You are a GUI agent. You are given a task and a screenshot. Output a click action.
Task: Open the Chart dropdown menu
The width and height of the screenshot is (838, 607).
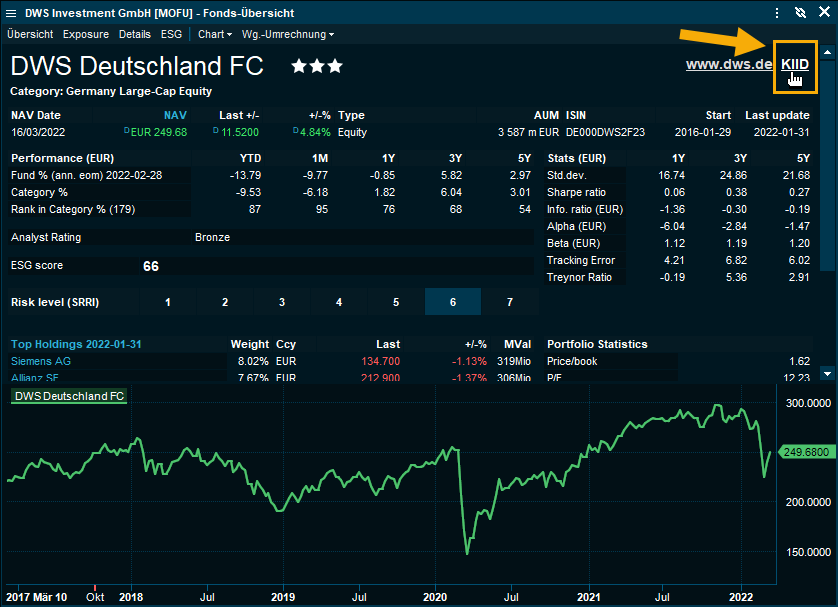point(214,34)
